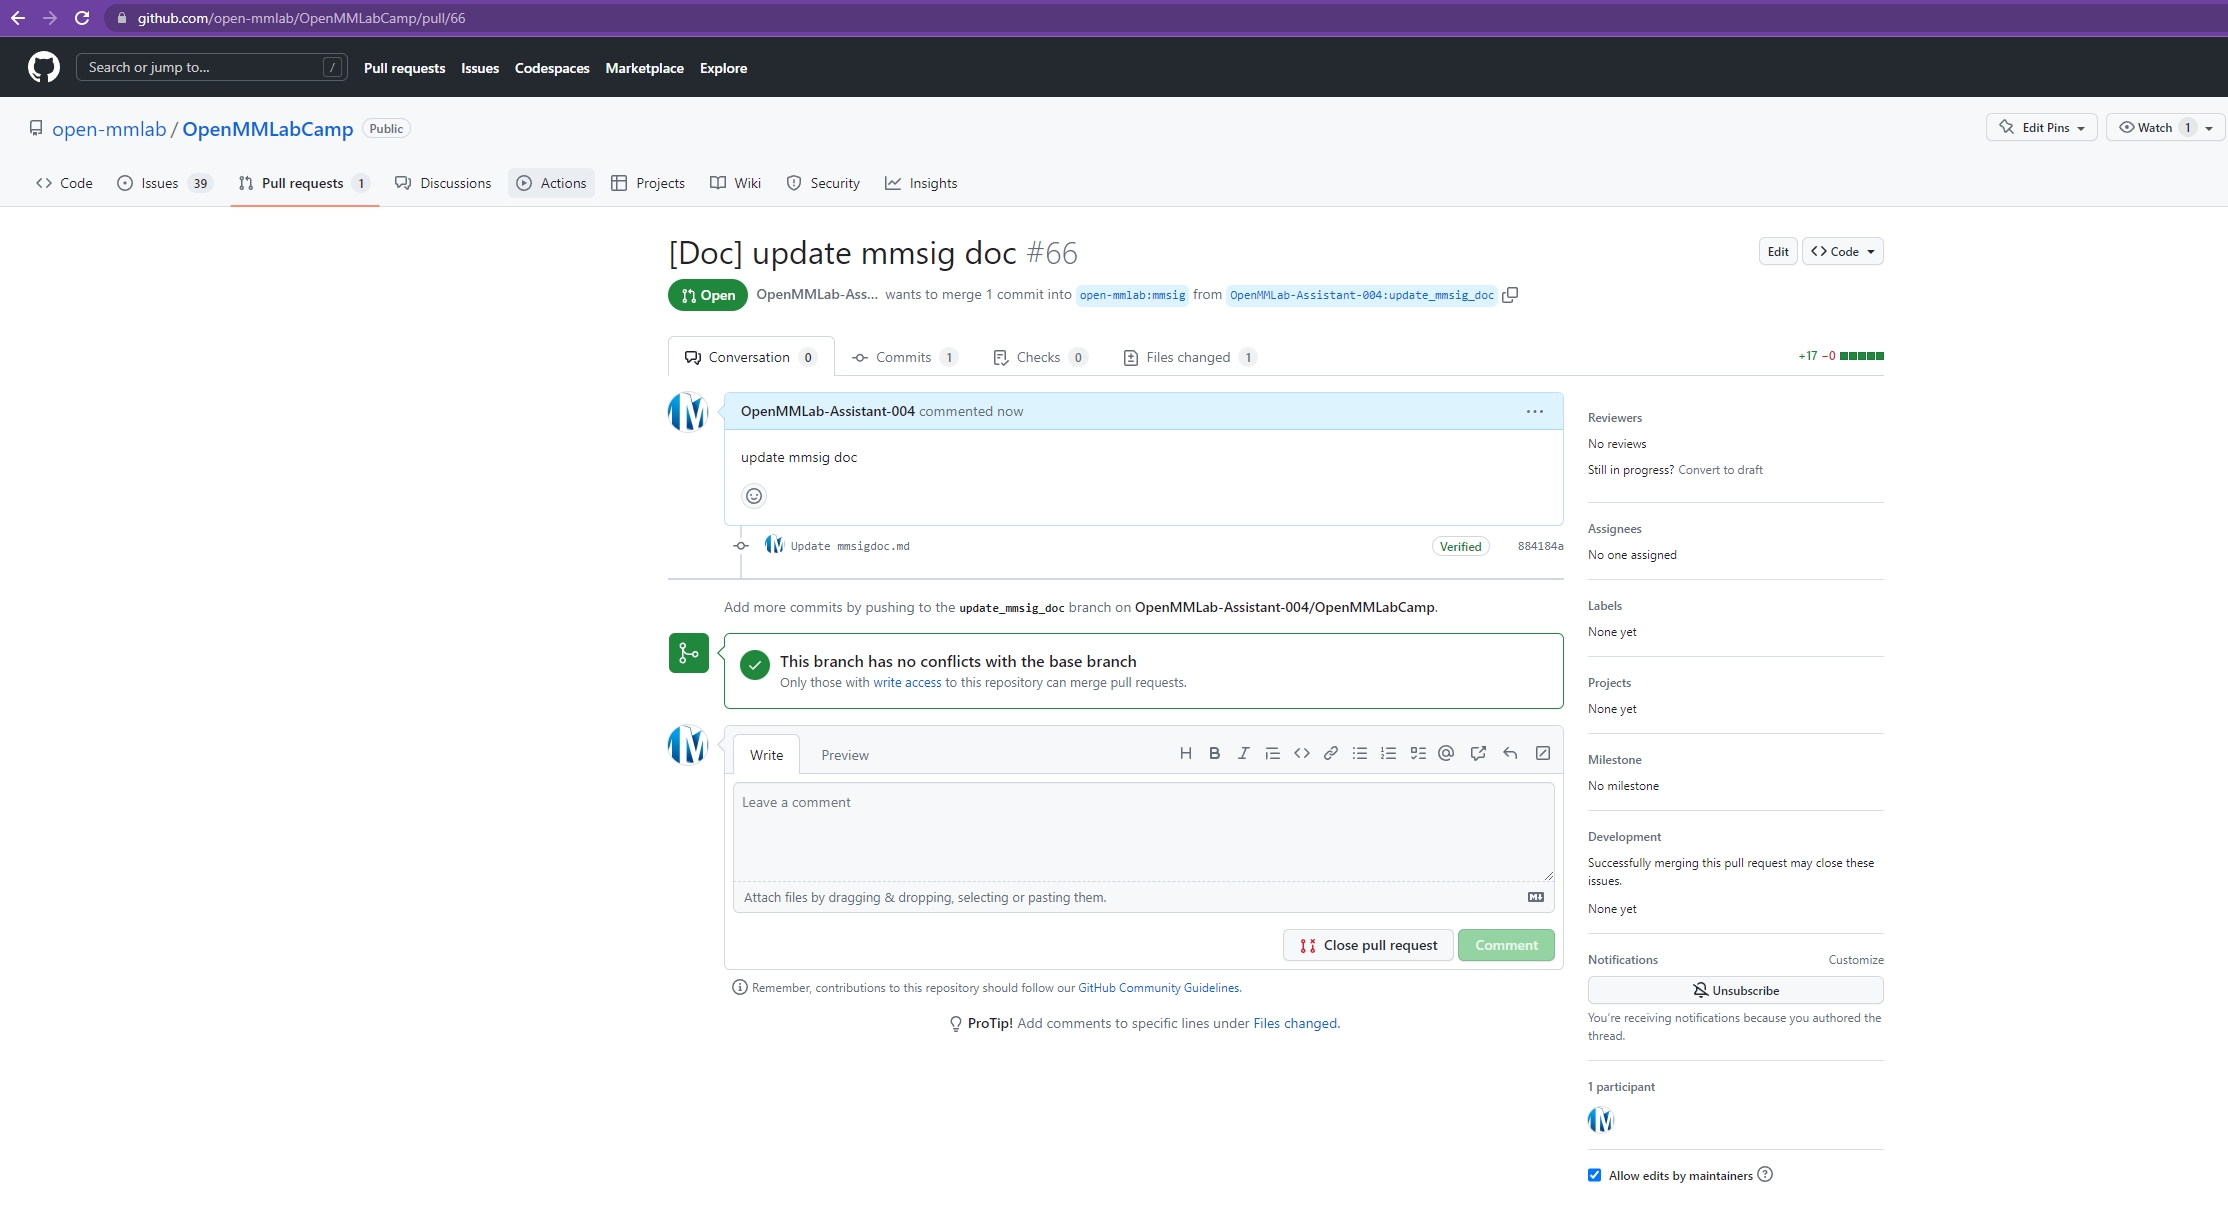Image resolution: width=2228 pixels, height=1207 pixels.
Task: Switch to the Files changed tab
Action: 1188,358
